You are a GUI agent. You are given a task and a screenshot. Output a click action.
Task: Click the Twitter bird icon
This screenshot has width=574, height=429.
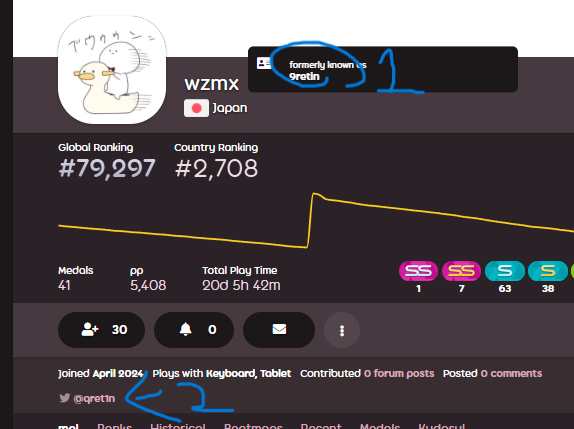[x=64, y=398]
